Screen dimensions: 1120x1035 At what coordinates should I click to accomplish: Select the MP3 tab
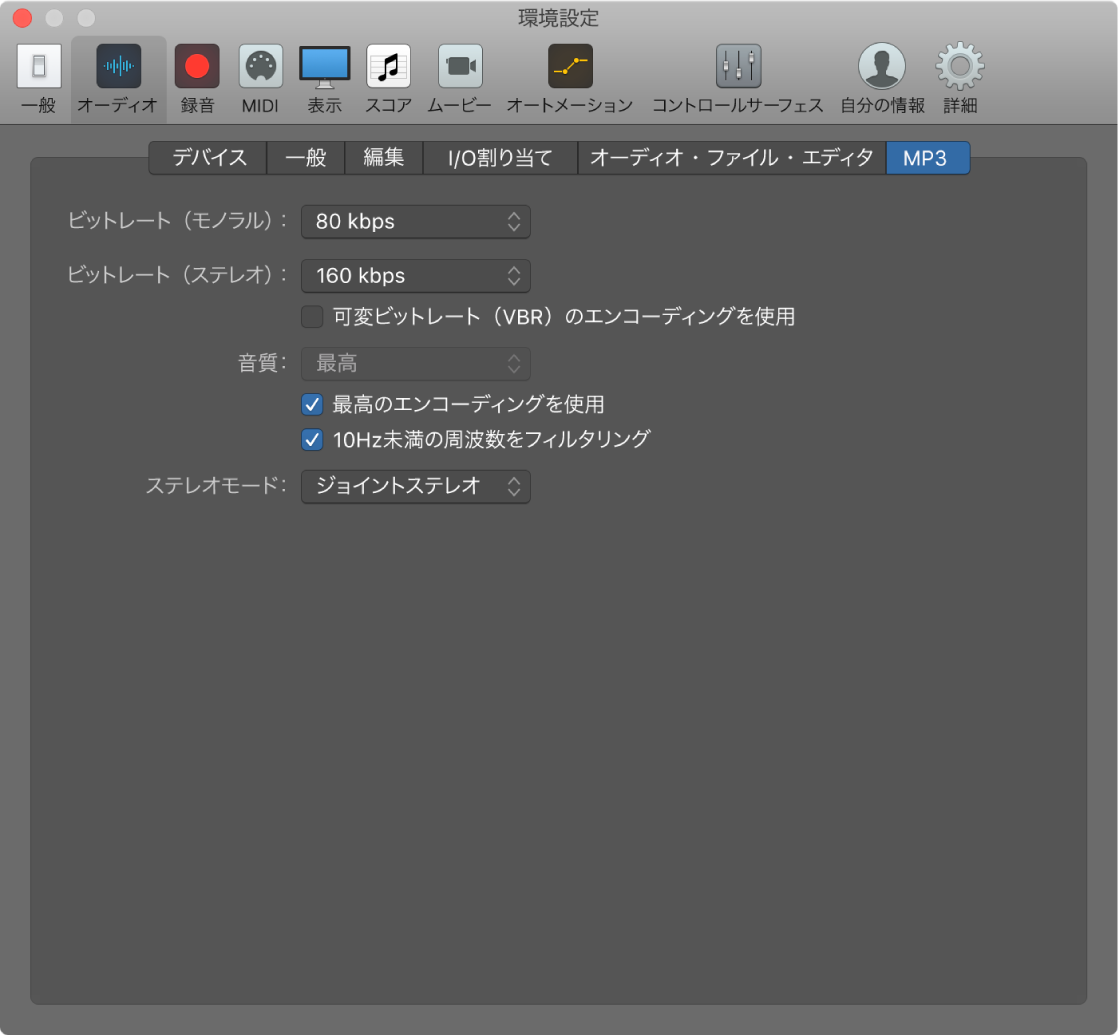[x=927, y=158]
